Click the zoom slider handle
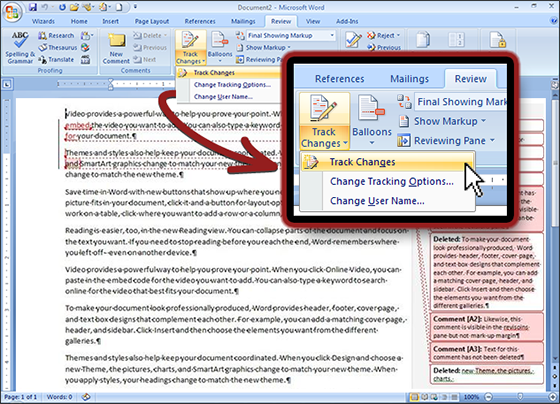 pos(520,397)
